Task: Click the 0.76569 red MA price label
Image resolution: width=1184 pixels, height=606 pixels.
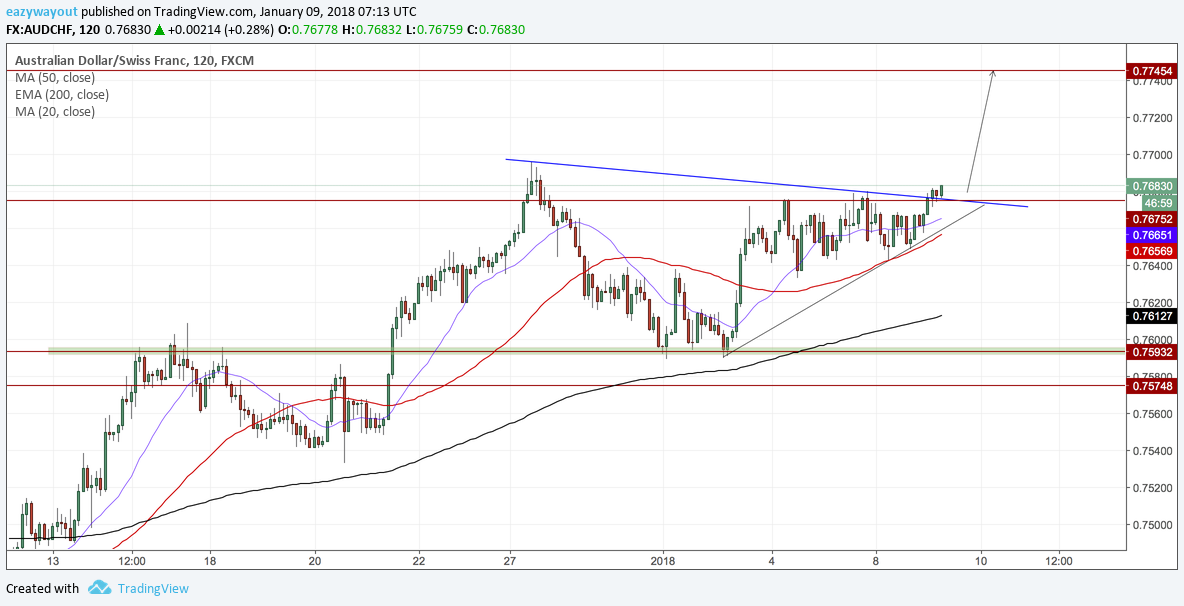Action: (1152, 251)
